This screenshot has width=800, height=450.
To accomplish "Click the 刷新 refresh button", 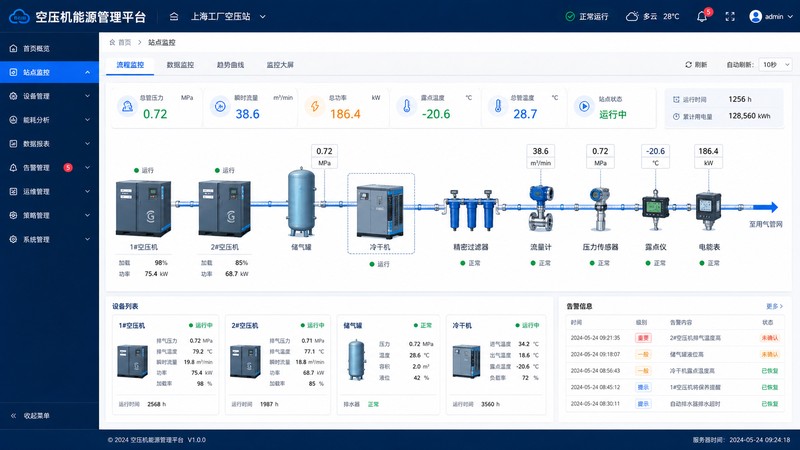I will point(696,65).
